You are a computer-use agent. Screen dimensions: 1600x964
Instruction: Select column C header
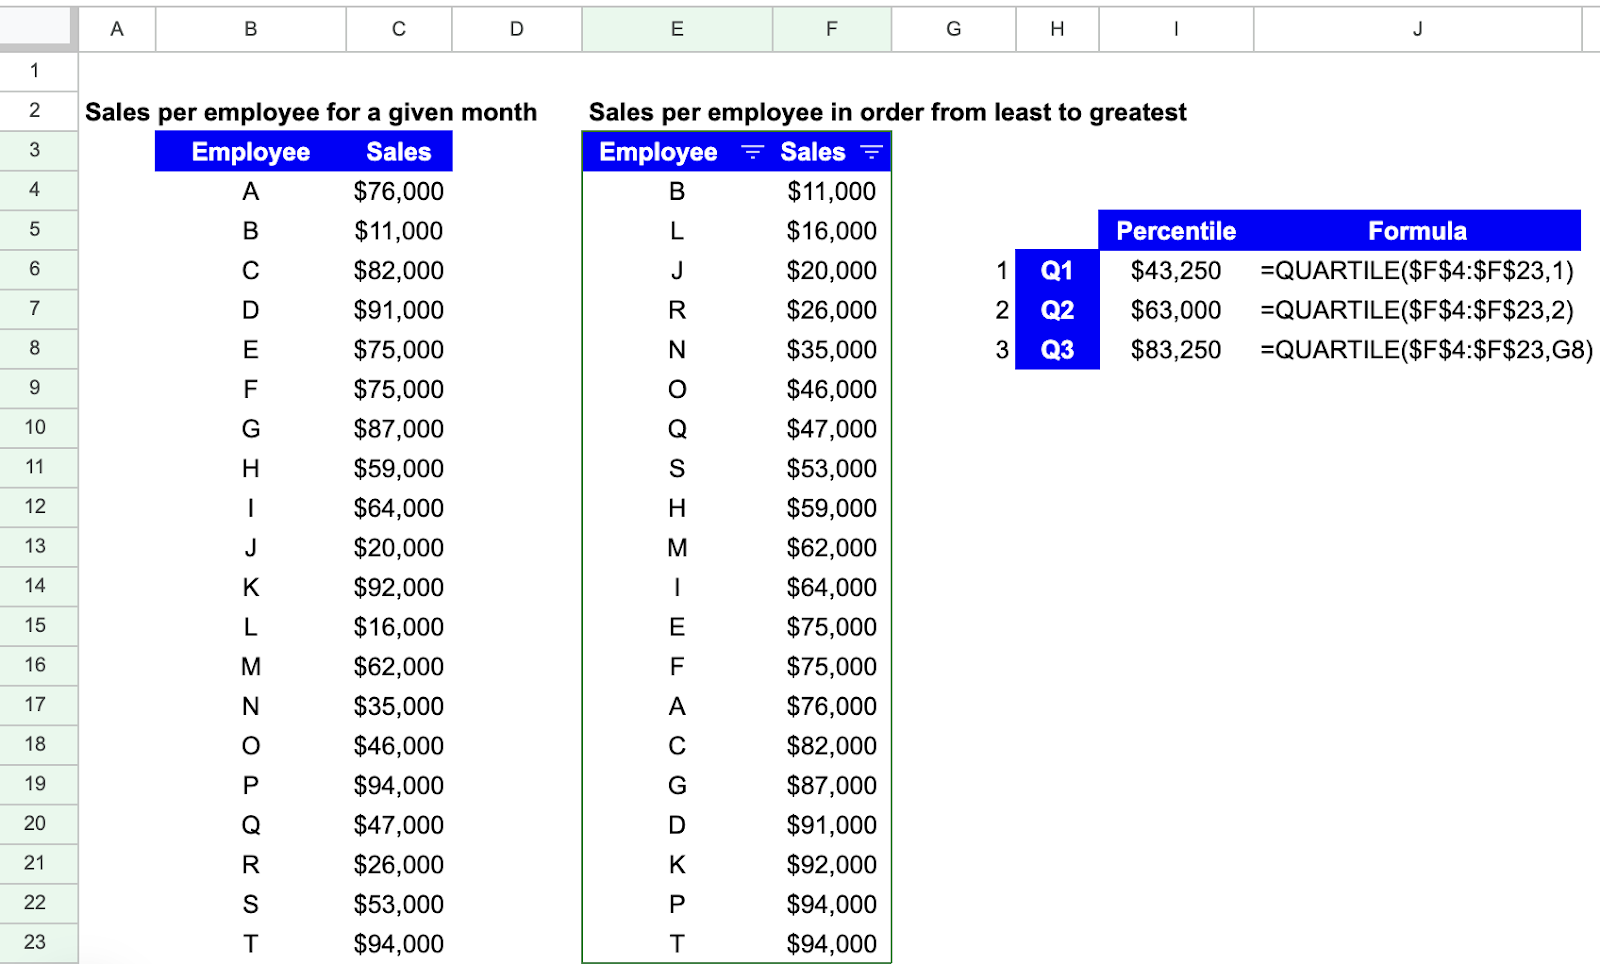(x=399, y=29)
